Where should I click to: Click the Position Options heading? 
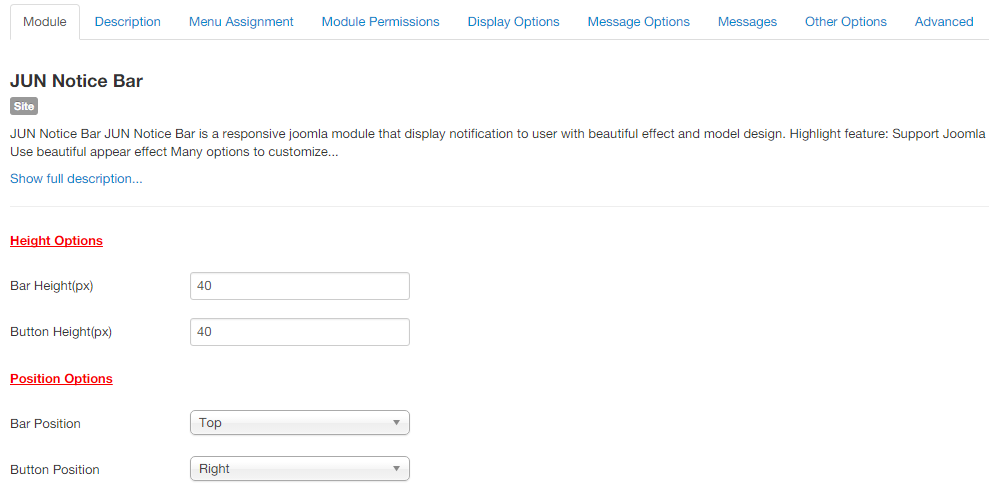click(61, 379)
